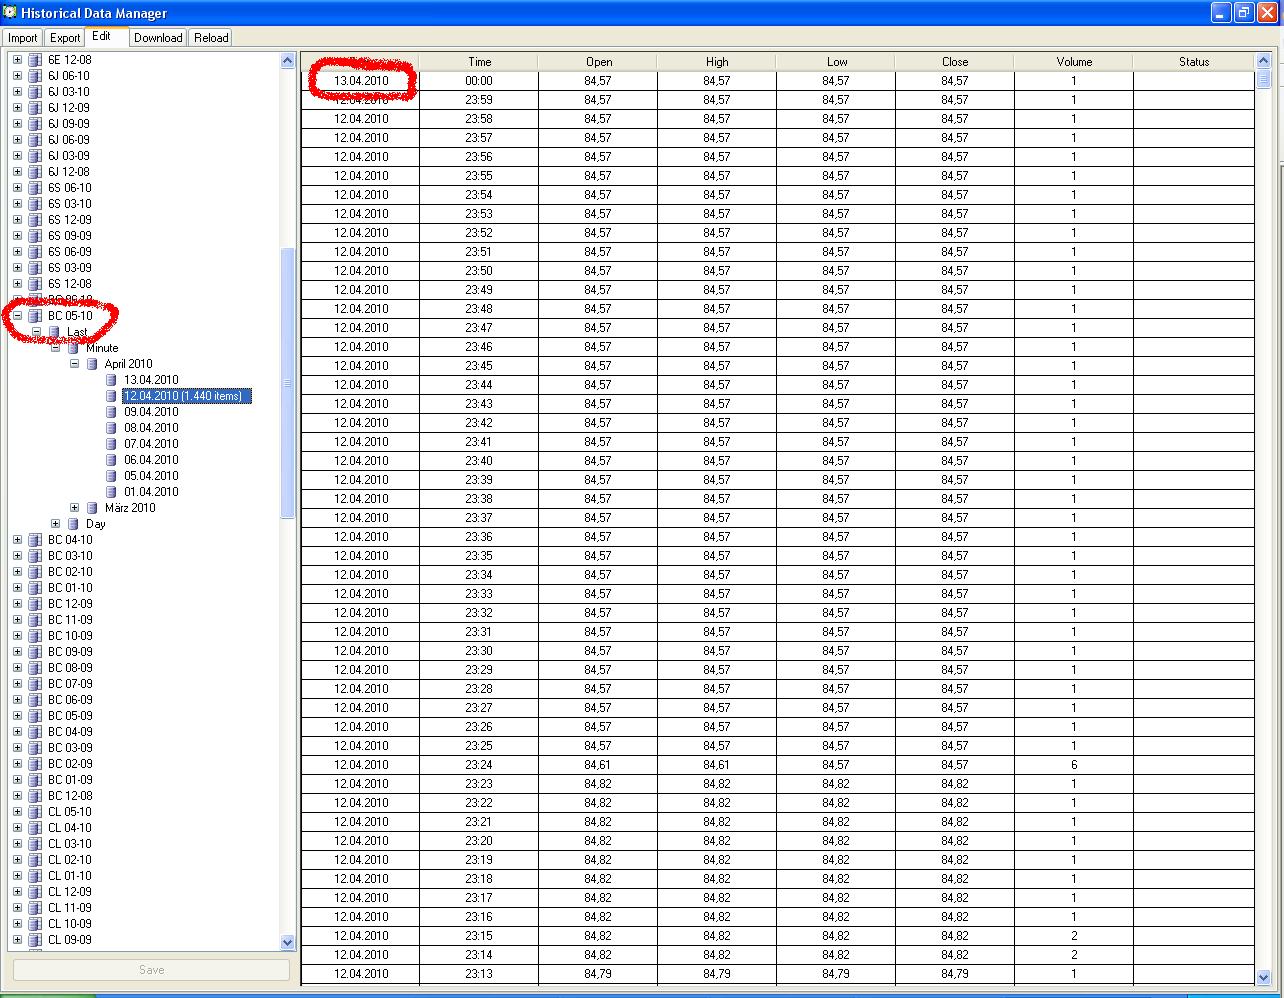The width and height of the screenshot is (1284, 998).
Task: Collapse the April 2010 tree node
Action: coord(74,364)
